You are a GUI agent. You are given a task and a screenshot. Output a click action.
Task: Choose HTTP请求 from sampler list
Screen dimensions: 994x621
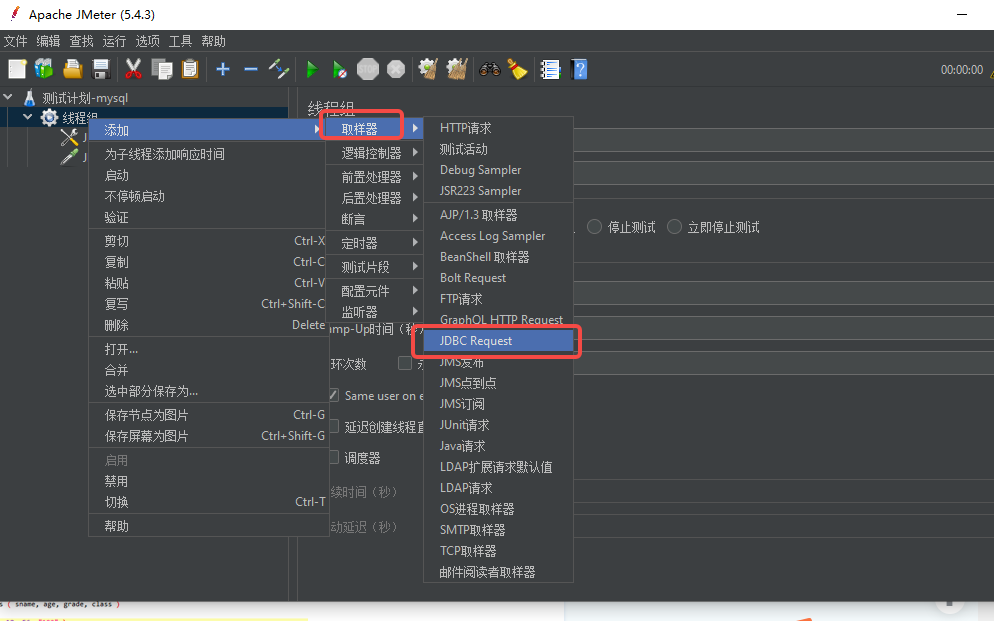click(x=498, y=128)
